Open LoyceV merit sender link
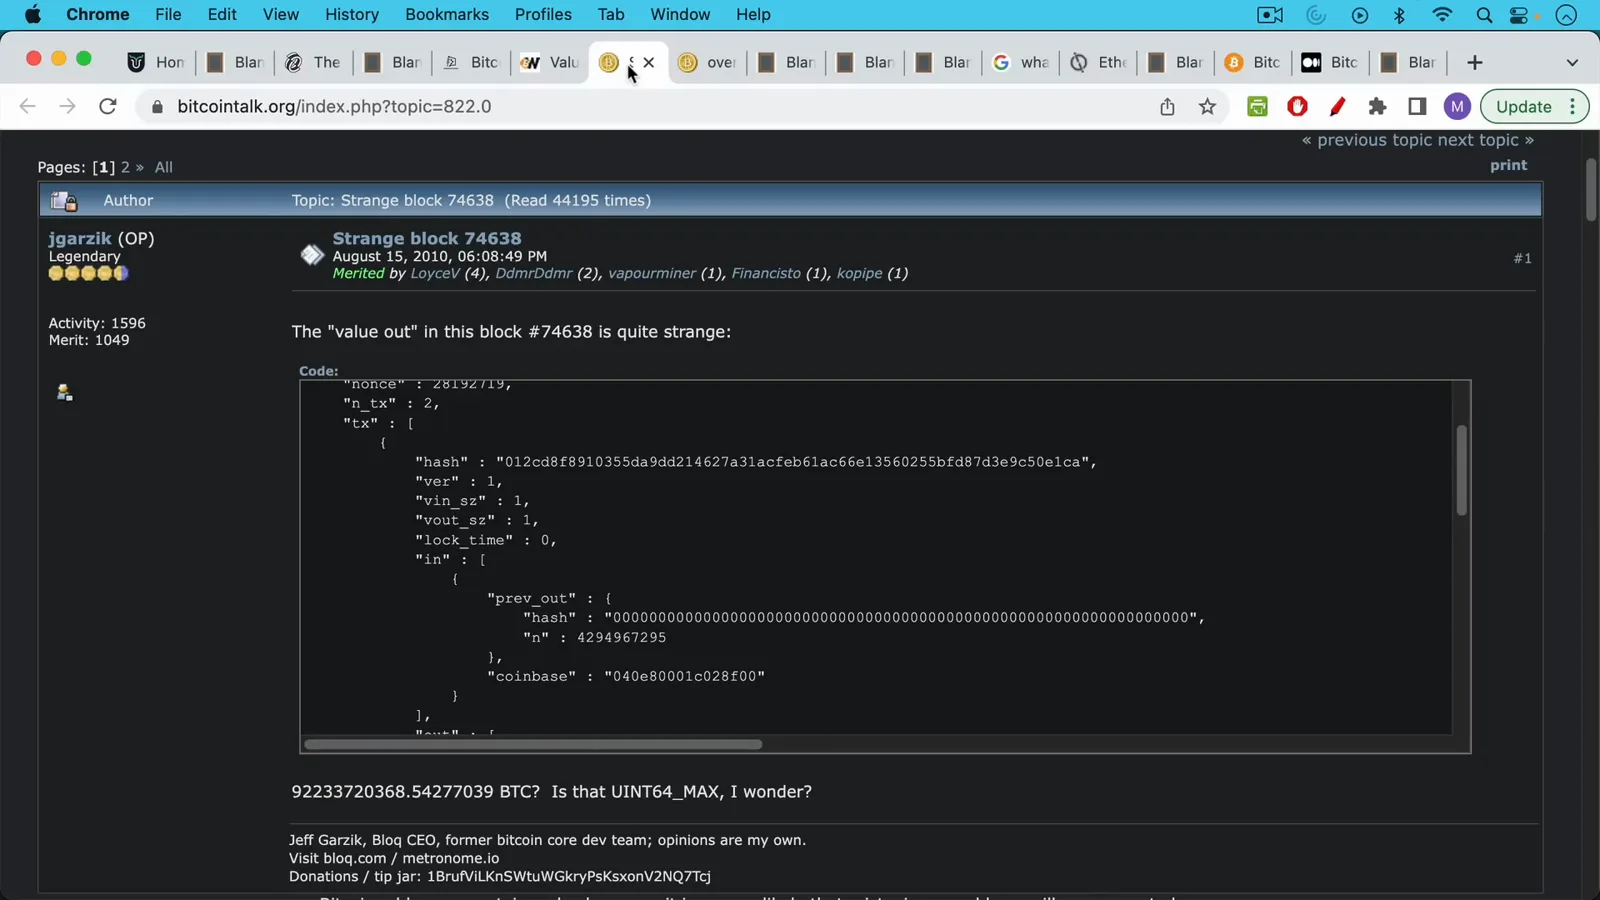1600x900 pixels. pos(435,273)
